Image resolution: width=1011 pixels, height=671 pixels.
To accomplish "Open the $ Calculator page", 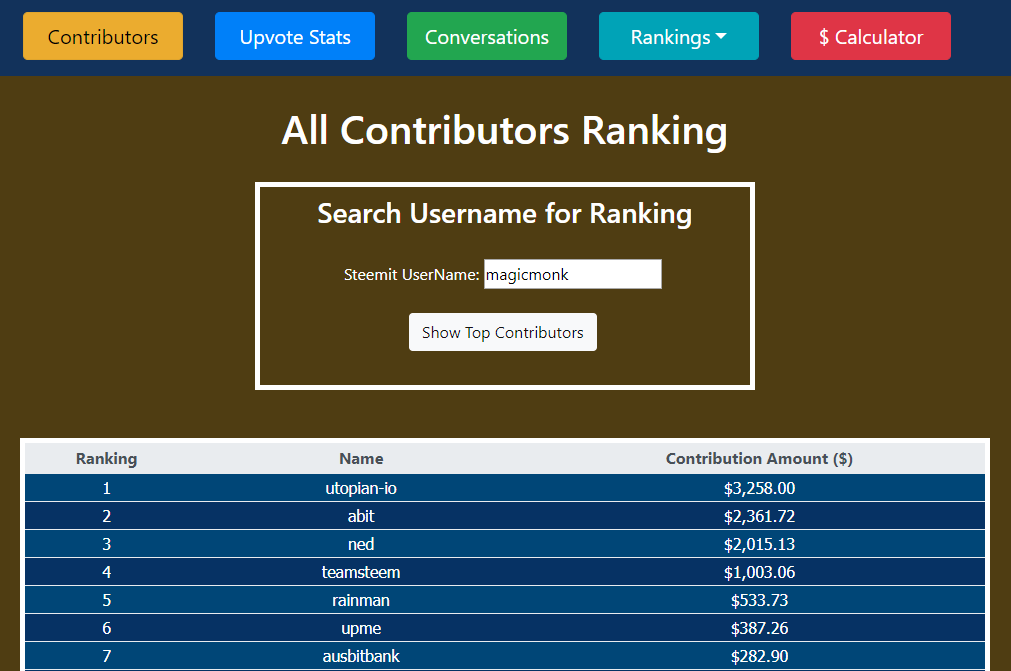I will pyautogui.click(x=870, y=36).
